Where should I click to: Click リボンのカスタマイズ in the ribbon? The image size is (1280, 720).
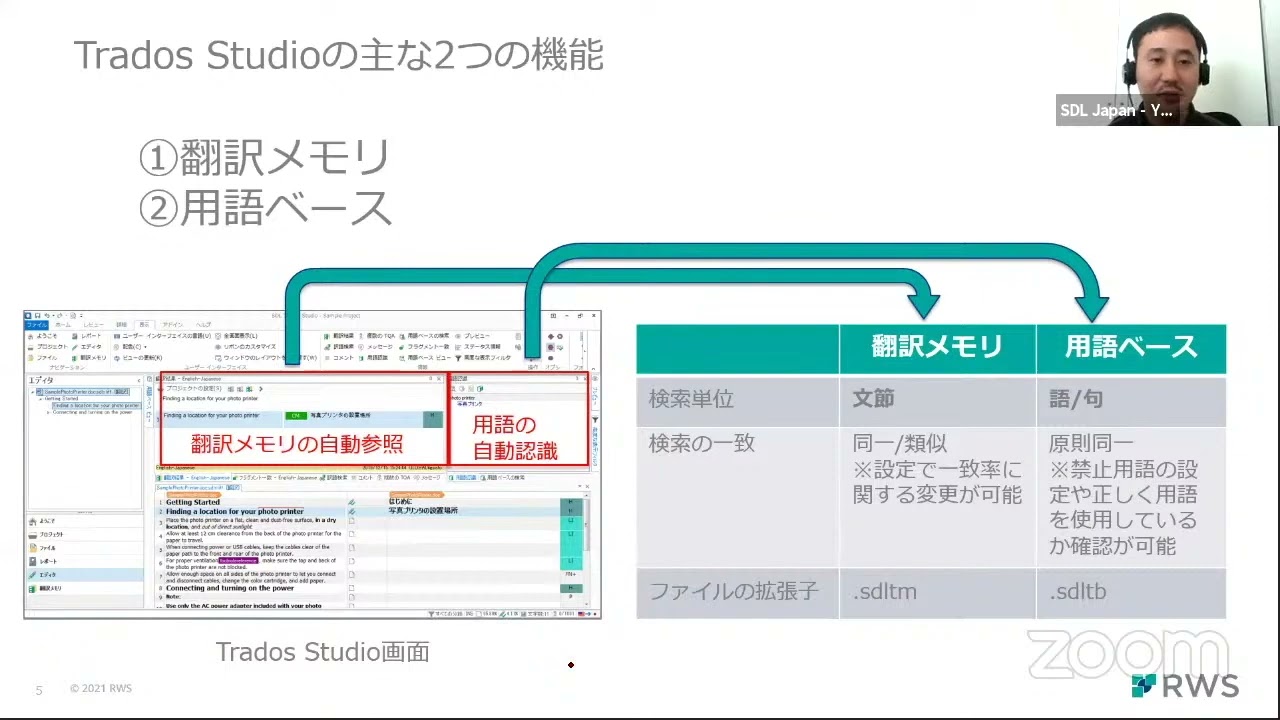coord(245,347)
